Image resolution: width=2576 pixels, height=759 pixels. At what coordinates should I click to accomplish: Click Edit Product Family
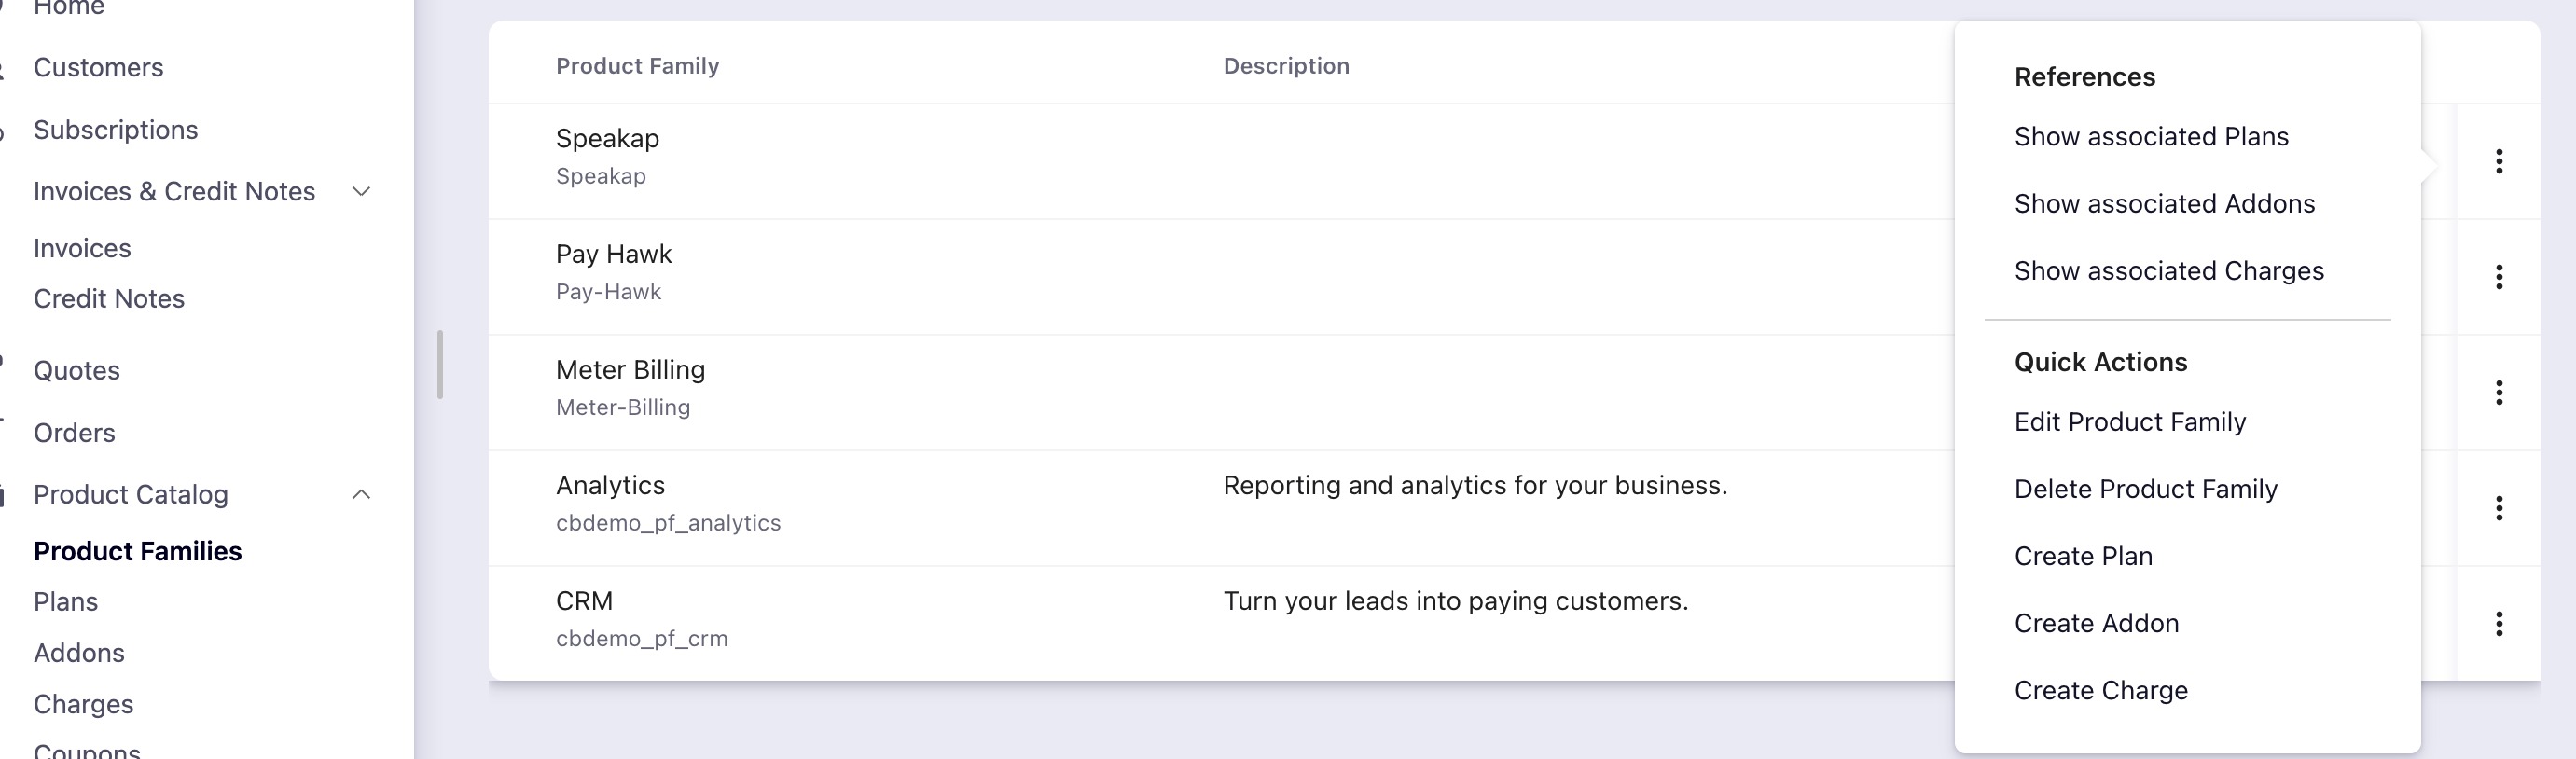pos(2129,422)
